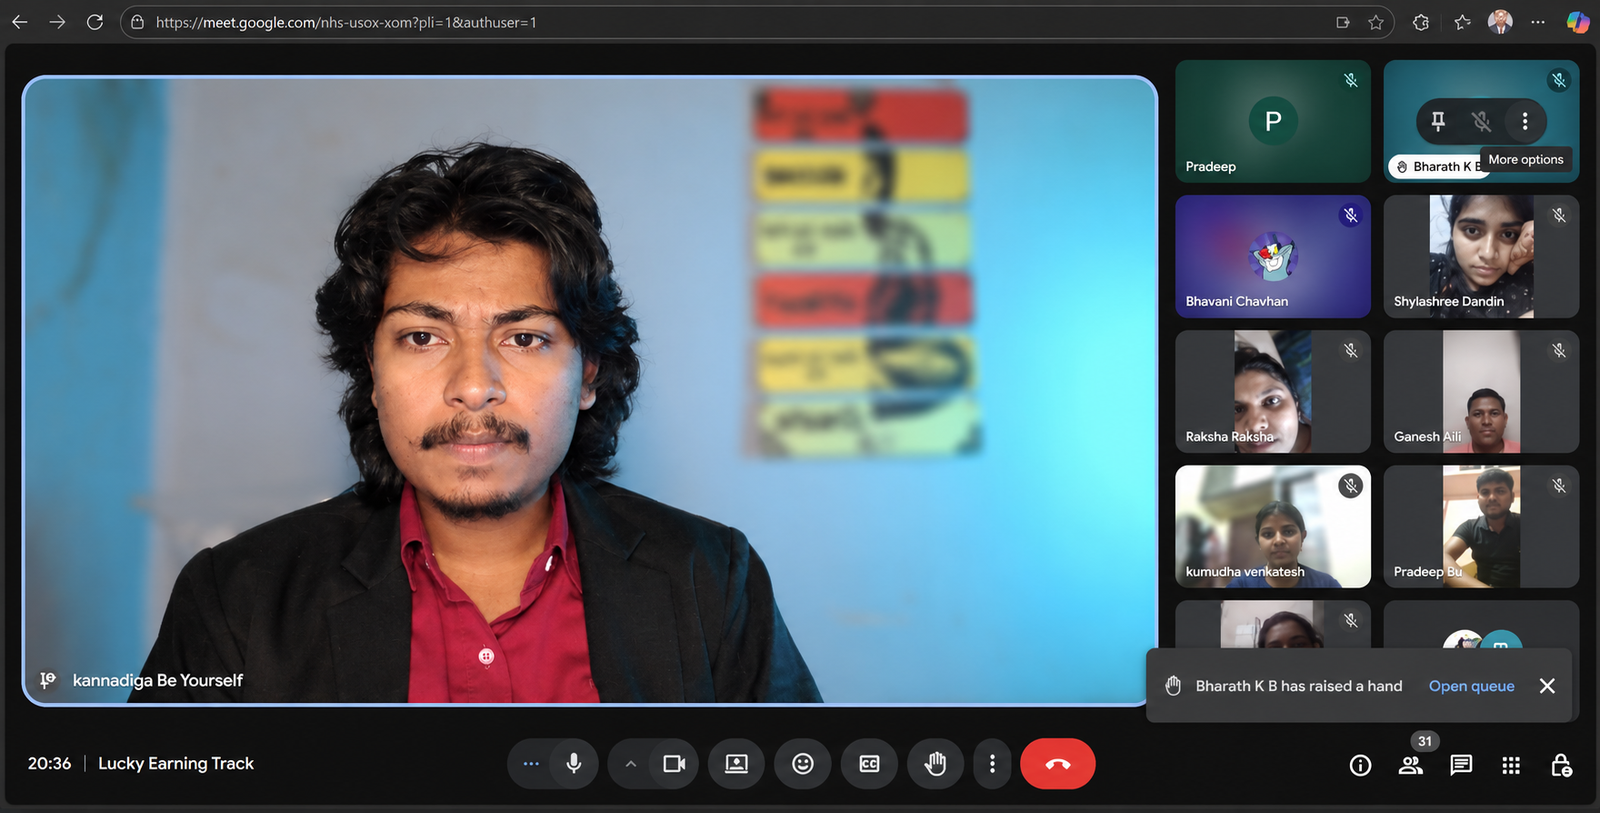Expand the camera settings chevron arrow
The image size is (1600, 813).
pyautogui.click(x=631, y=764)
